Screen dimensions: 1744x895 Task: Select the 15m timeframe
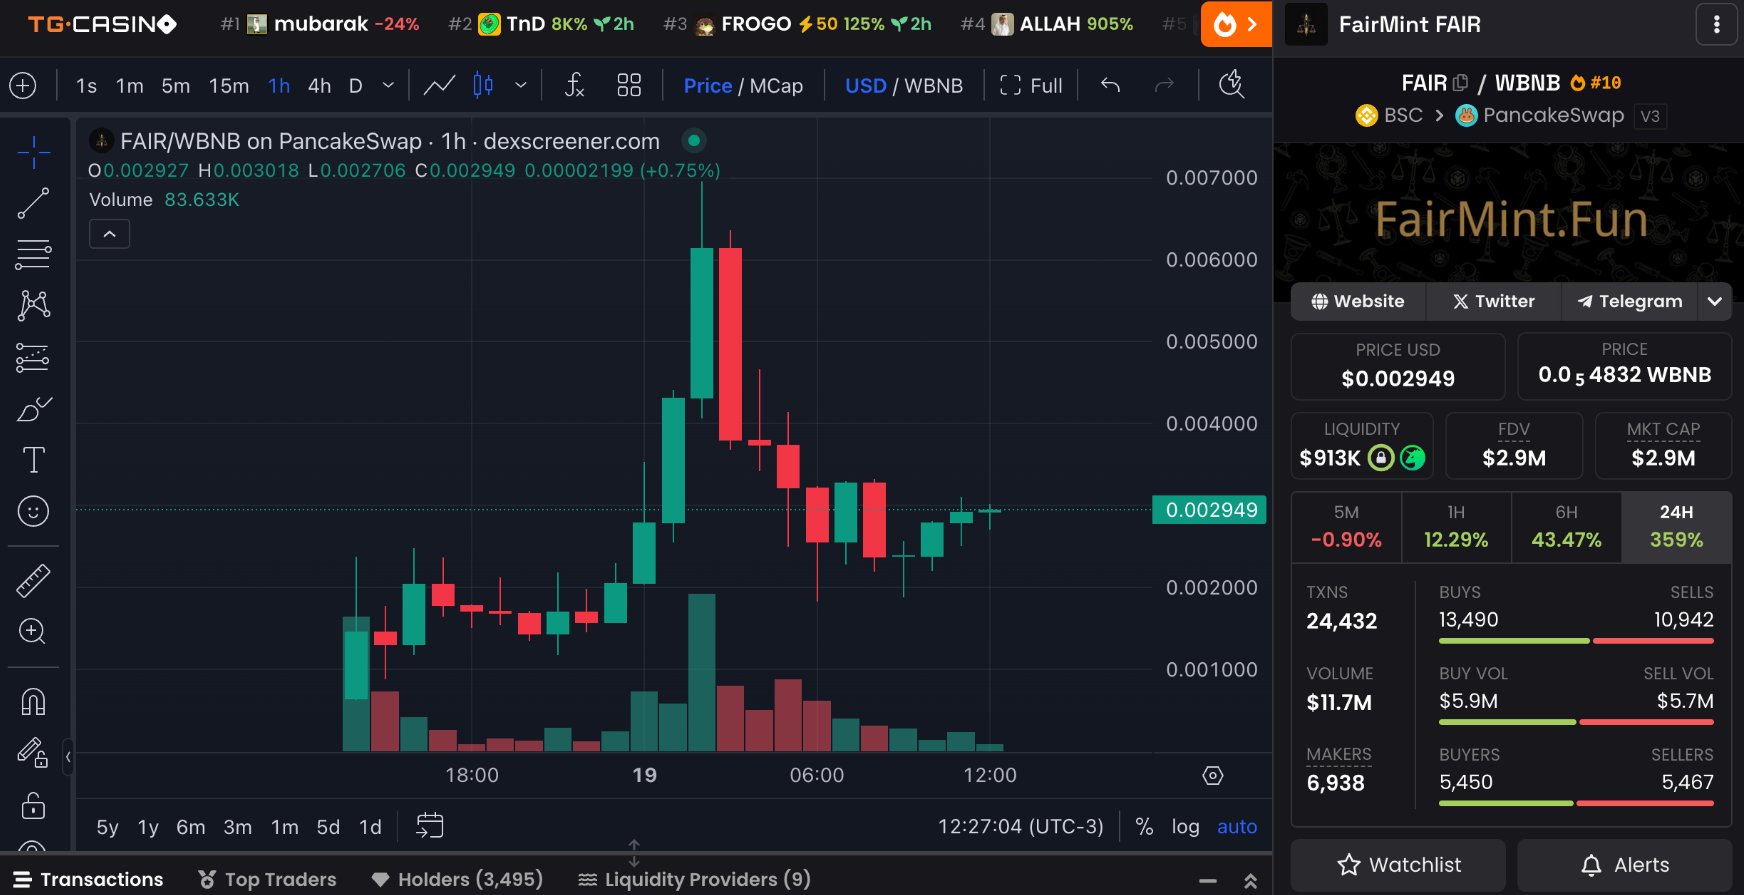click(229, 86)
